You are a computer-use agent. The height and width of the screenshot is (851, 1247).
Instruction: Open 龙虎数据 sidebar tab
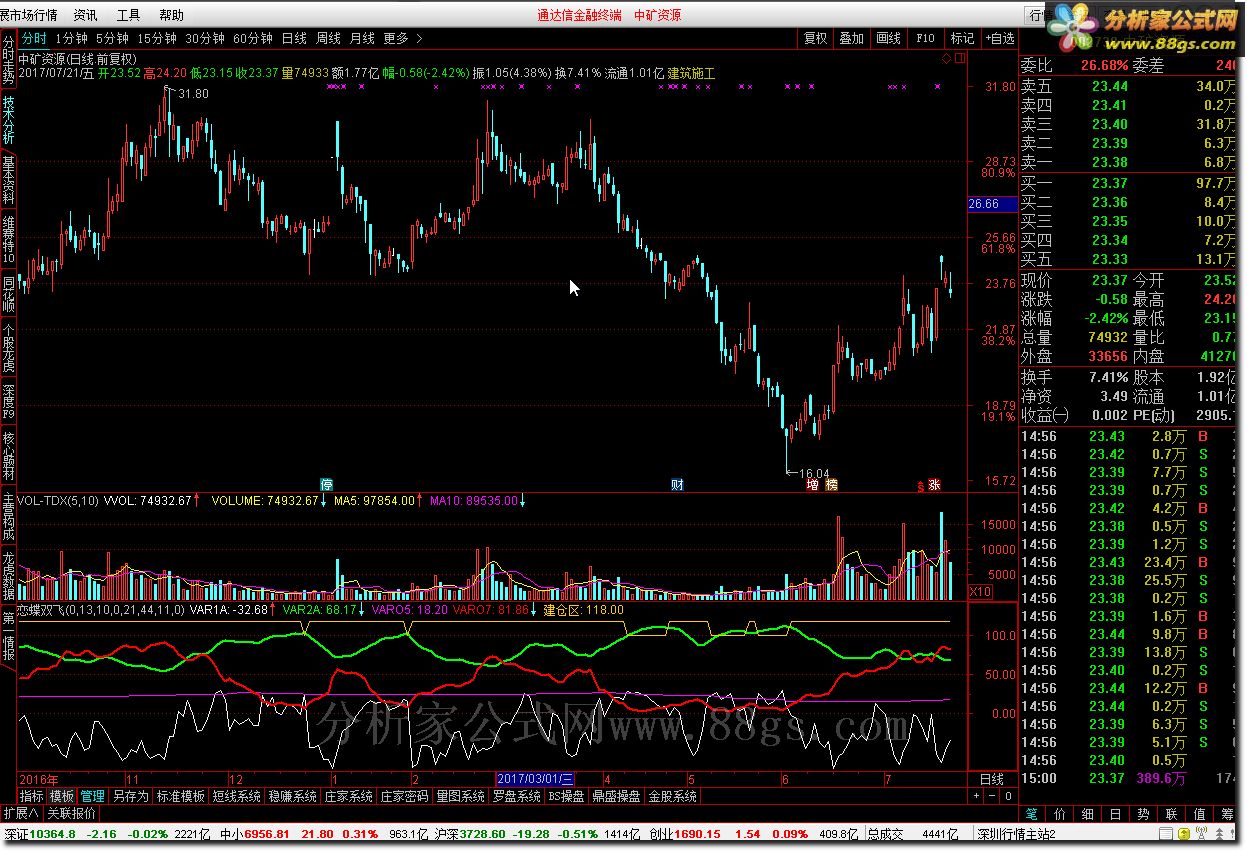[8, 574]
